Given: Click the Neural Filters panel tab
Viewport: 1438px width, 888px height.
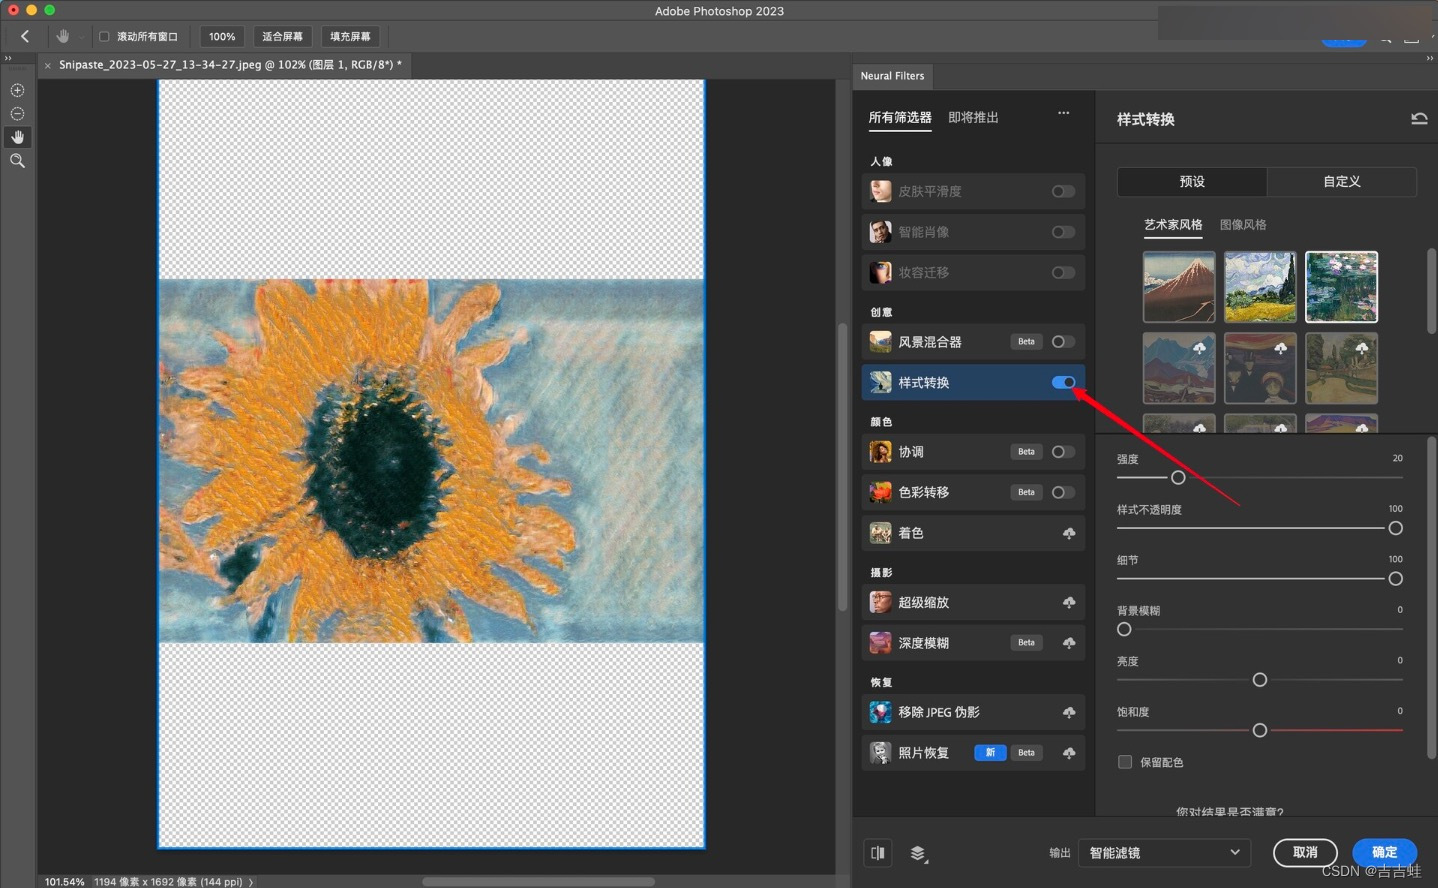Looking at the screenshot, I should click(892, 76).
